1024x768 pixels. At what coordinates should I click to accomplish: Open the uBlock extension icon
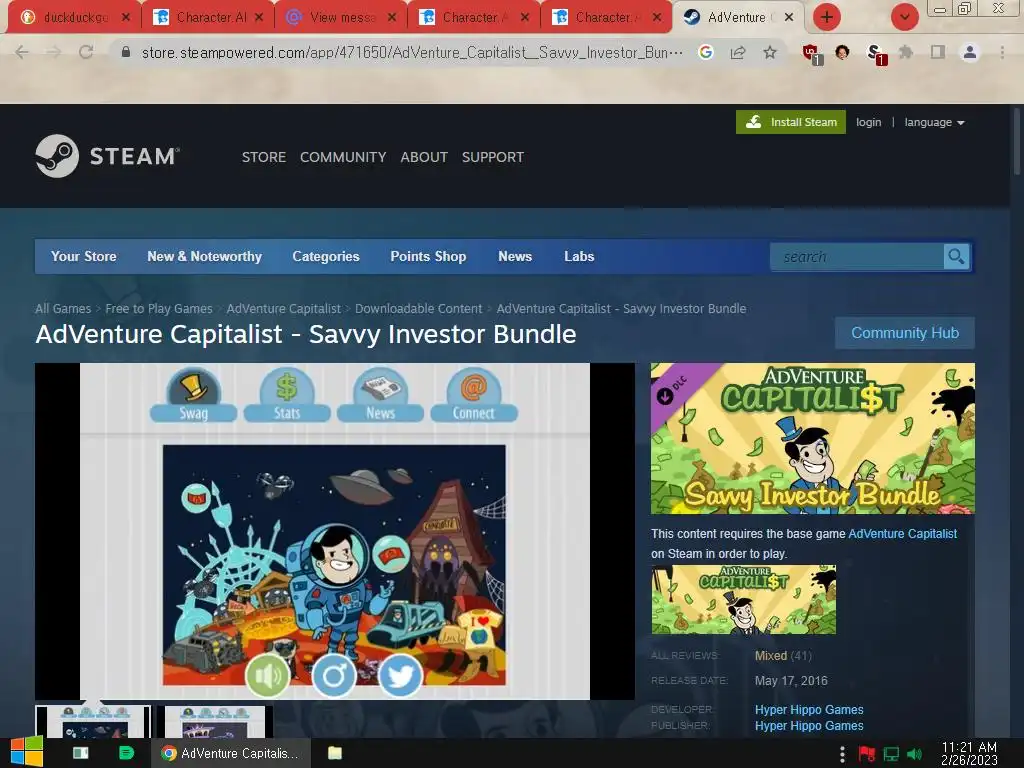pyautogui.click(x=810, y=54)
